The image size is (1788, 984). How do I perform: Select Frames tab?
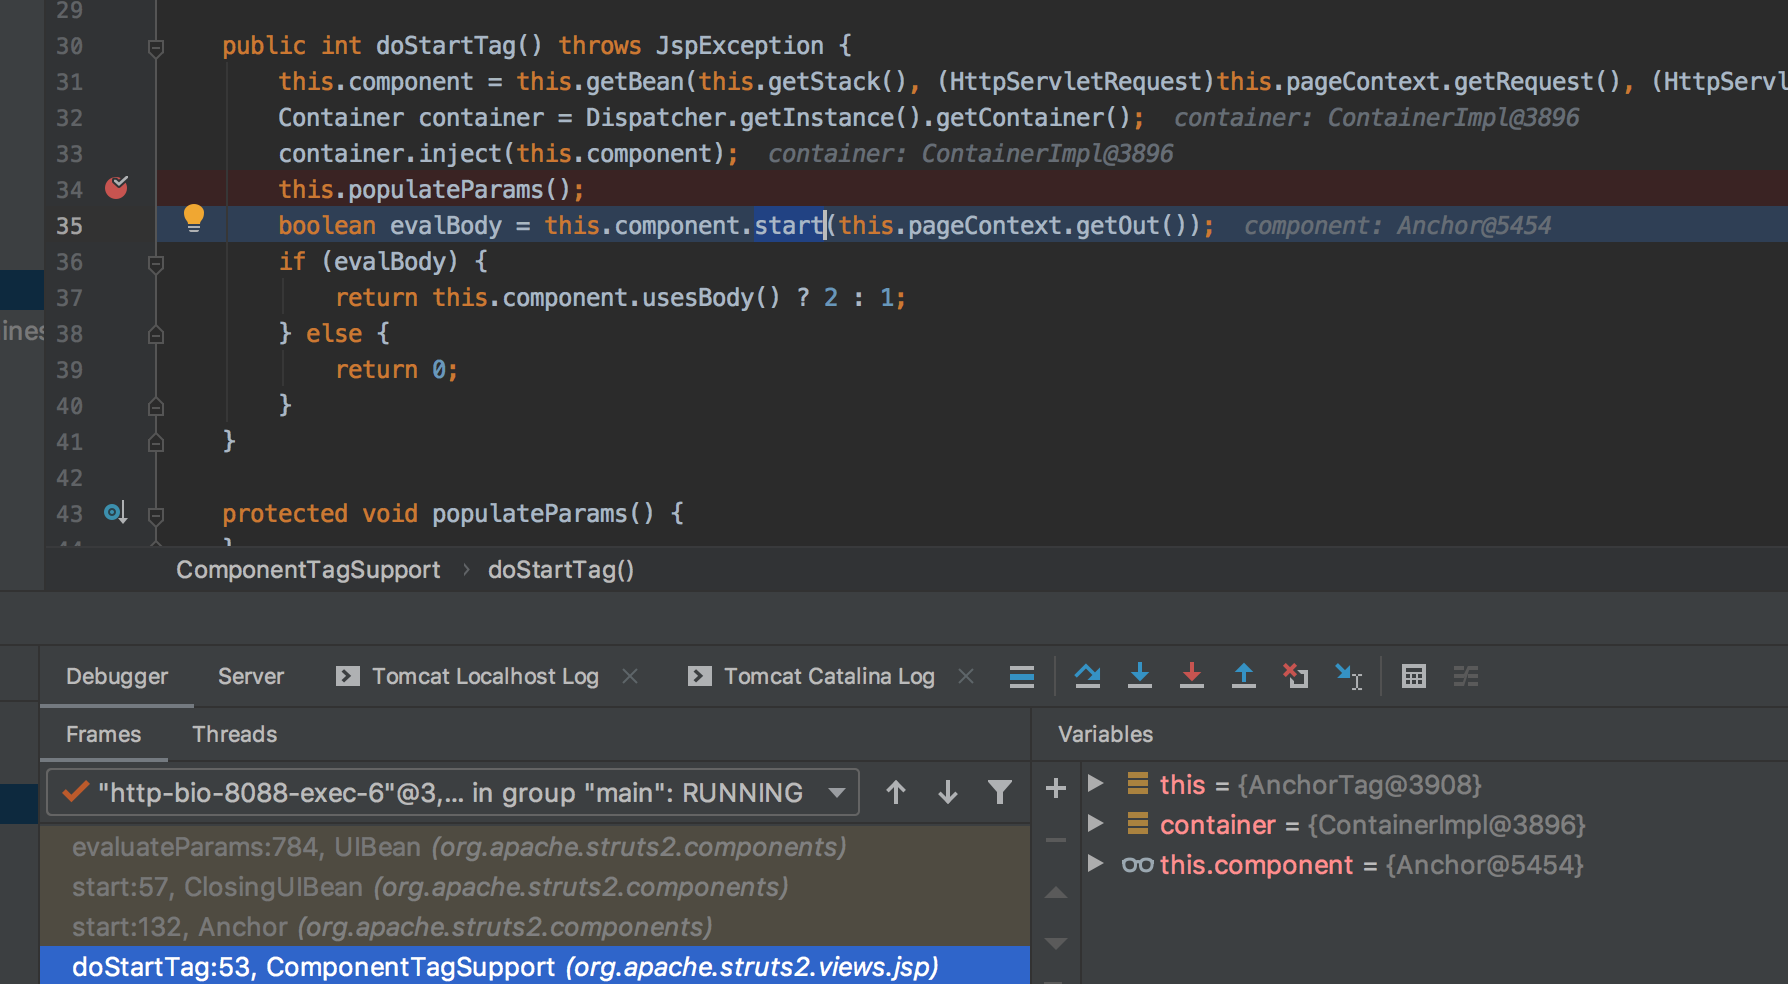[x=104, y=735]
